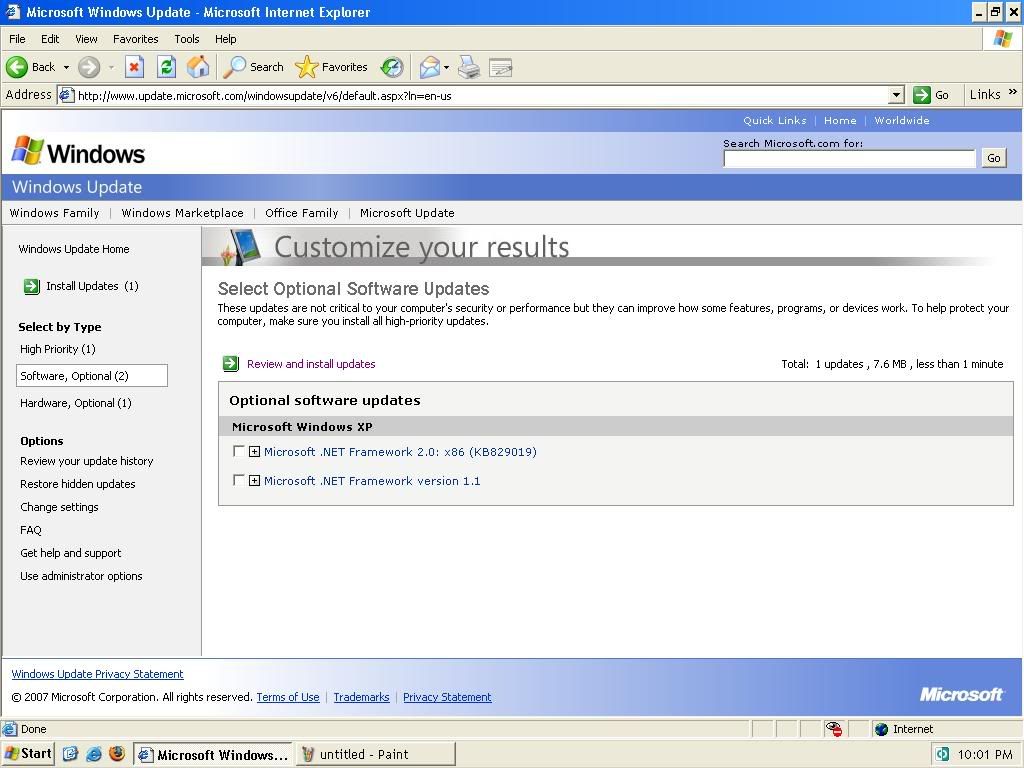Click Windows Marketplace link

[182, 213]
